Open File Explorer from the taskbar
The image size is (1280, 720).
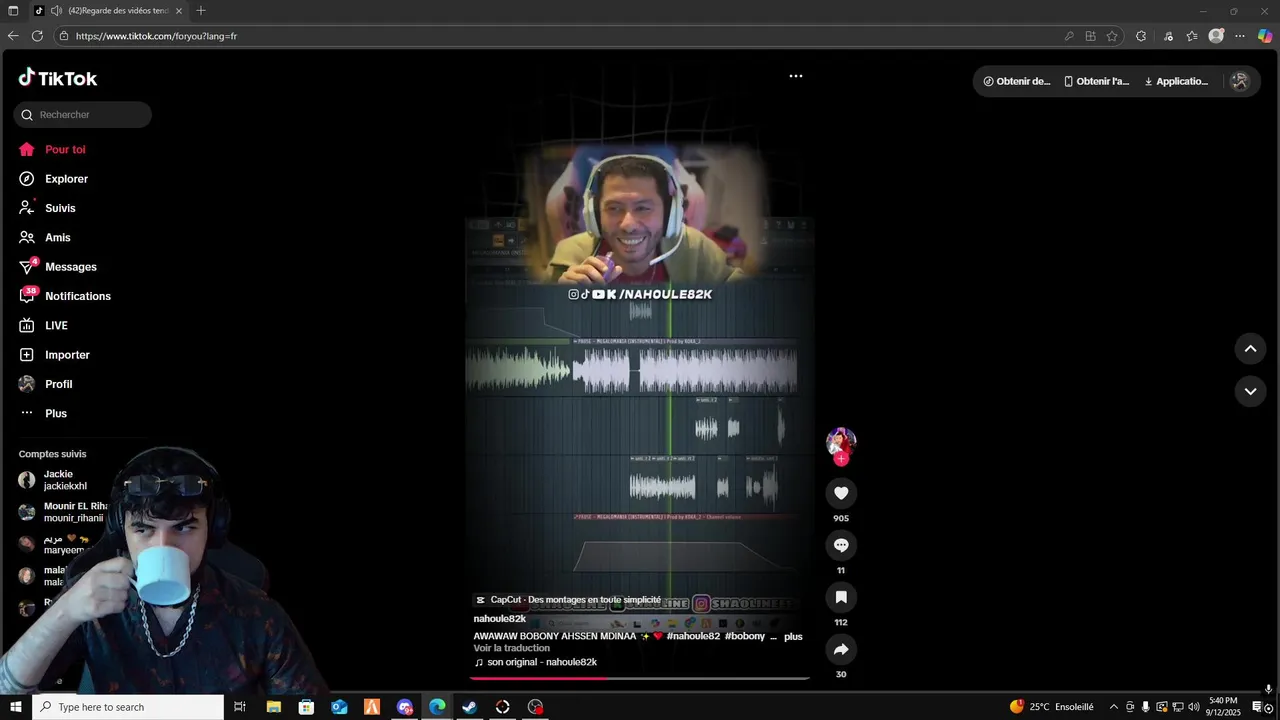(273, 707)
